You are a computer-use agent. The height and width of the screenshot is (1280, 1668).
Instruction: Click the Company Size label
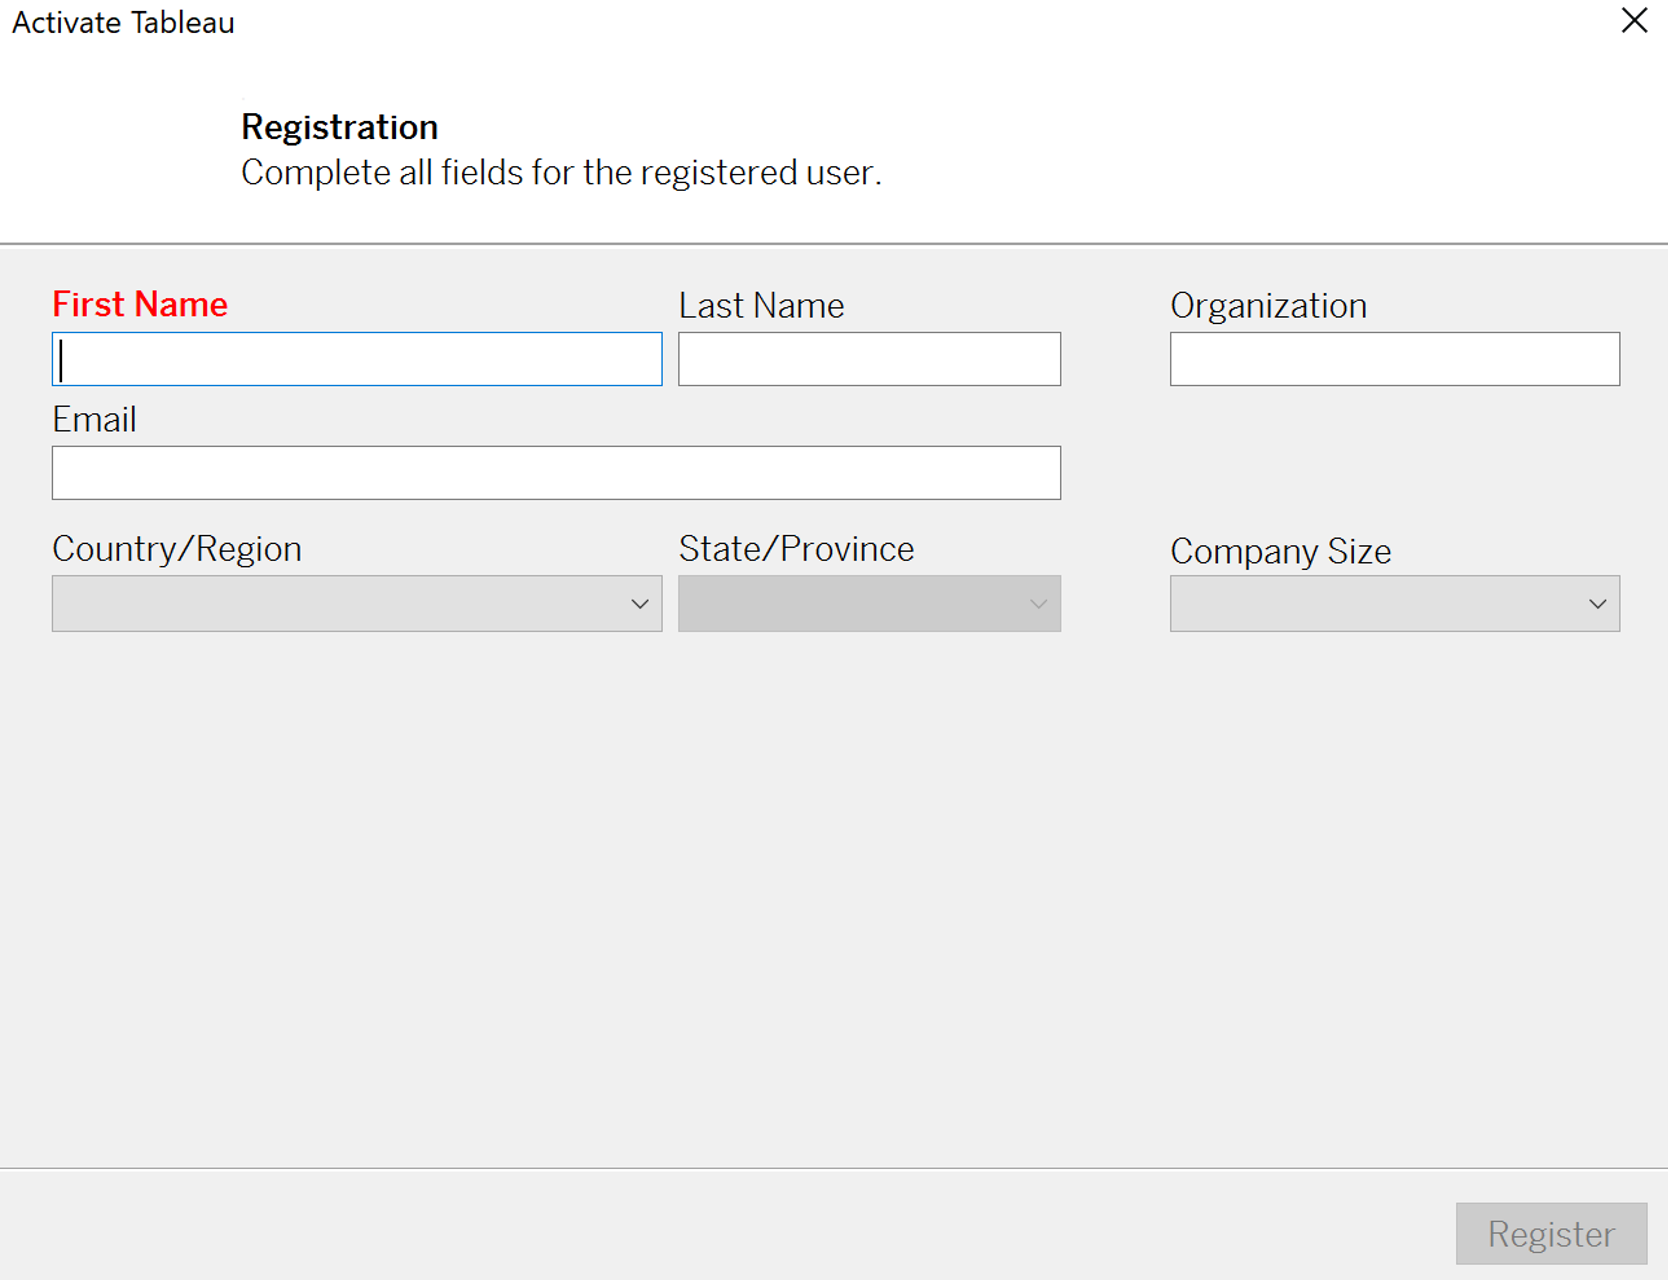tap(1280, 551)
